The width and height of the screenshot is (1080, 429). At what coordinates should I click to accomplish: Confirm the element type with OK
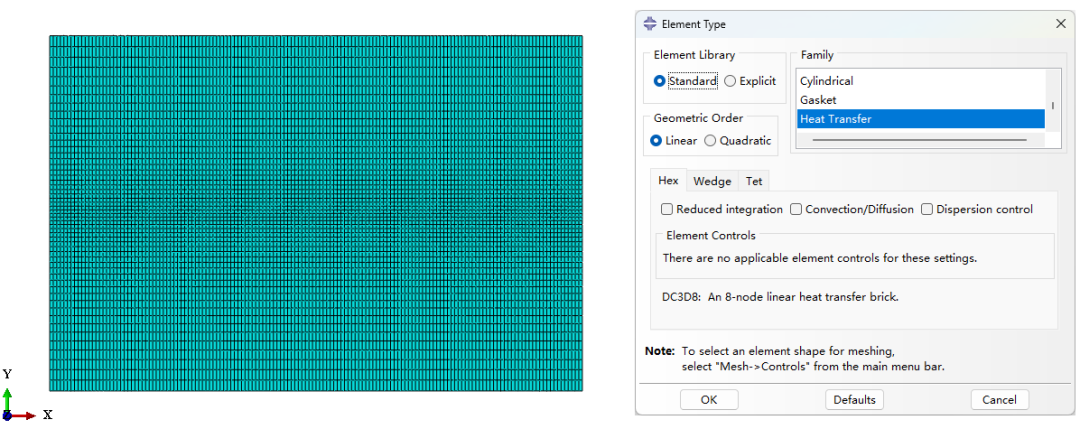709,399
